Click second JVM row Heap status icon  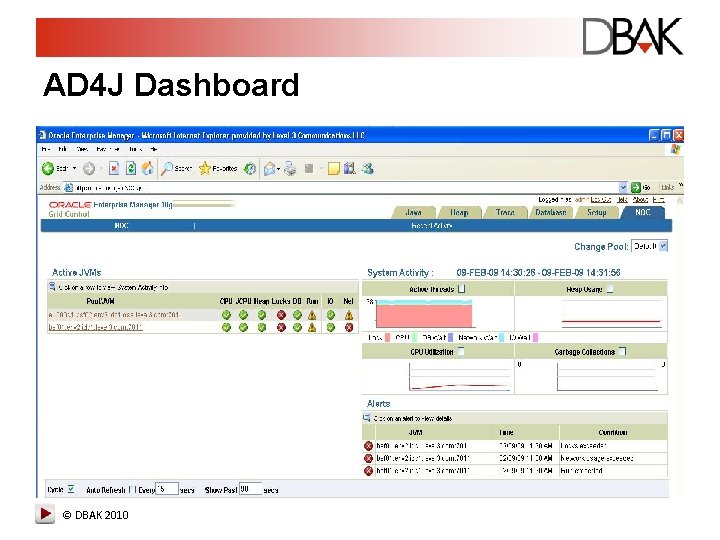click(262, 327)
